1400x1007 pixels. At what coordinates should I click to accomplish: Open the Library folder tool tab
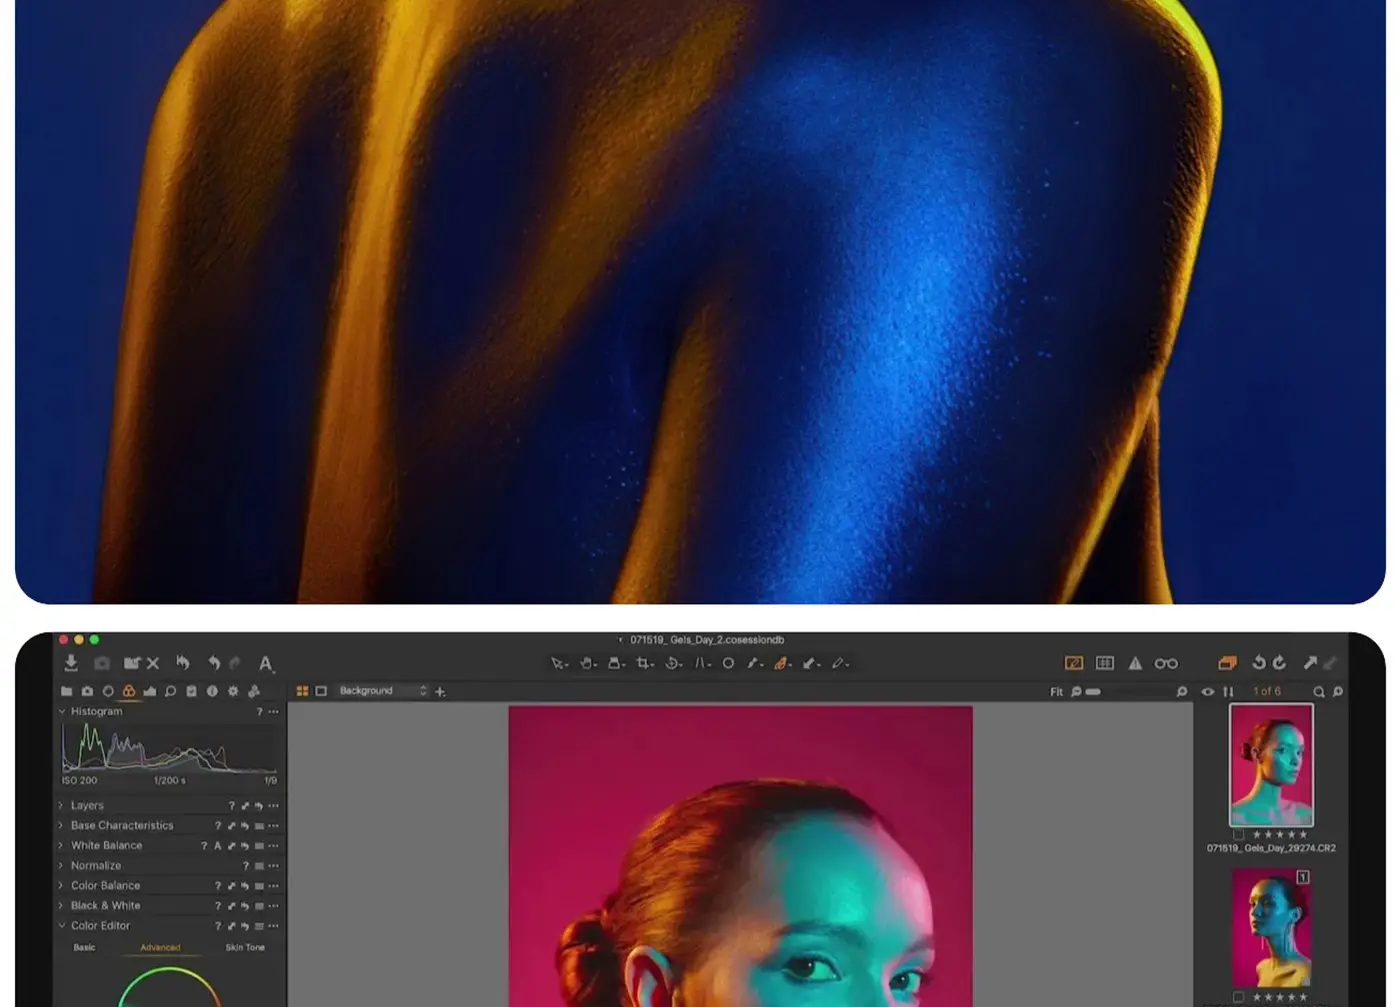pos(66,691)
